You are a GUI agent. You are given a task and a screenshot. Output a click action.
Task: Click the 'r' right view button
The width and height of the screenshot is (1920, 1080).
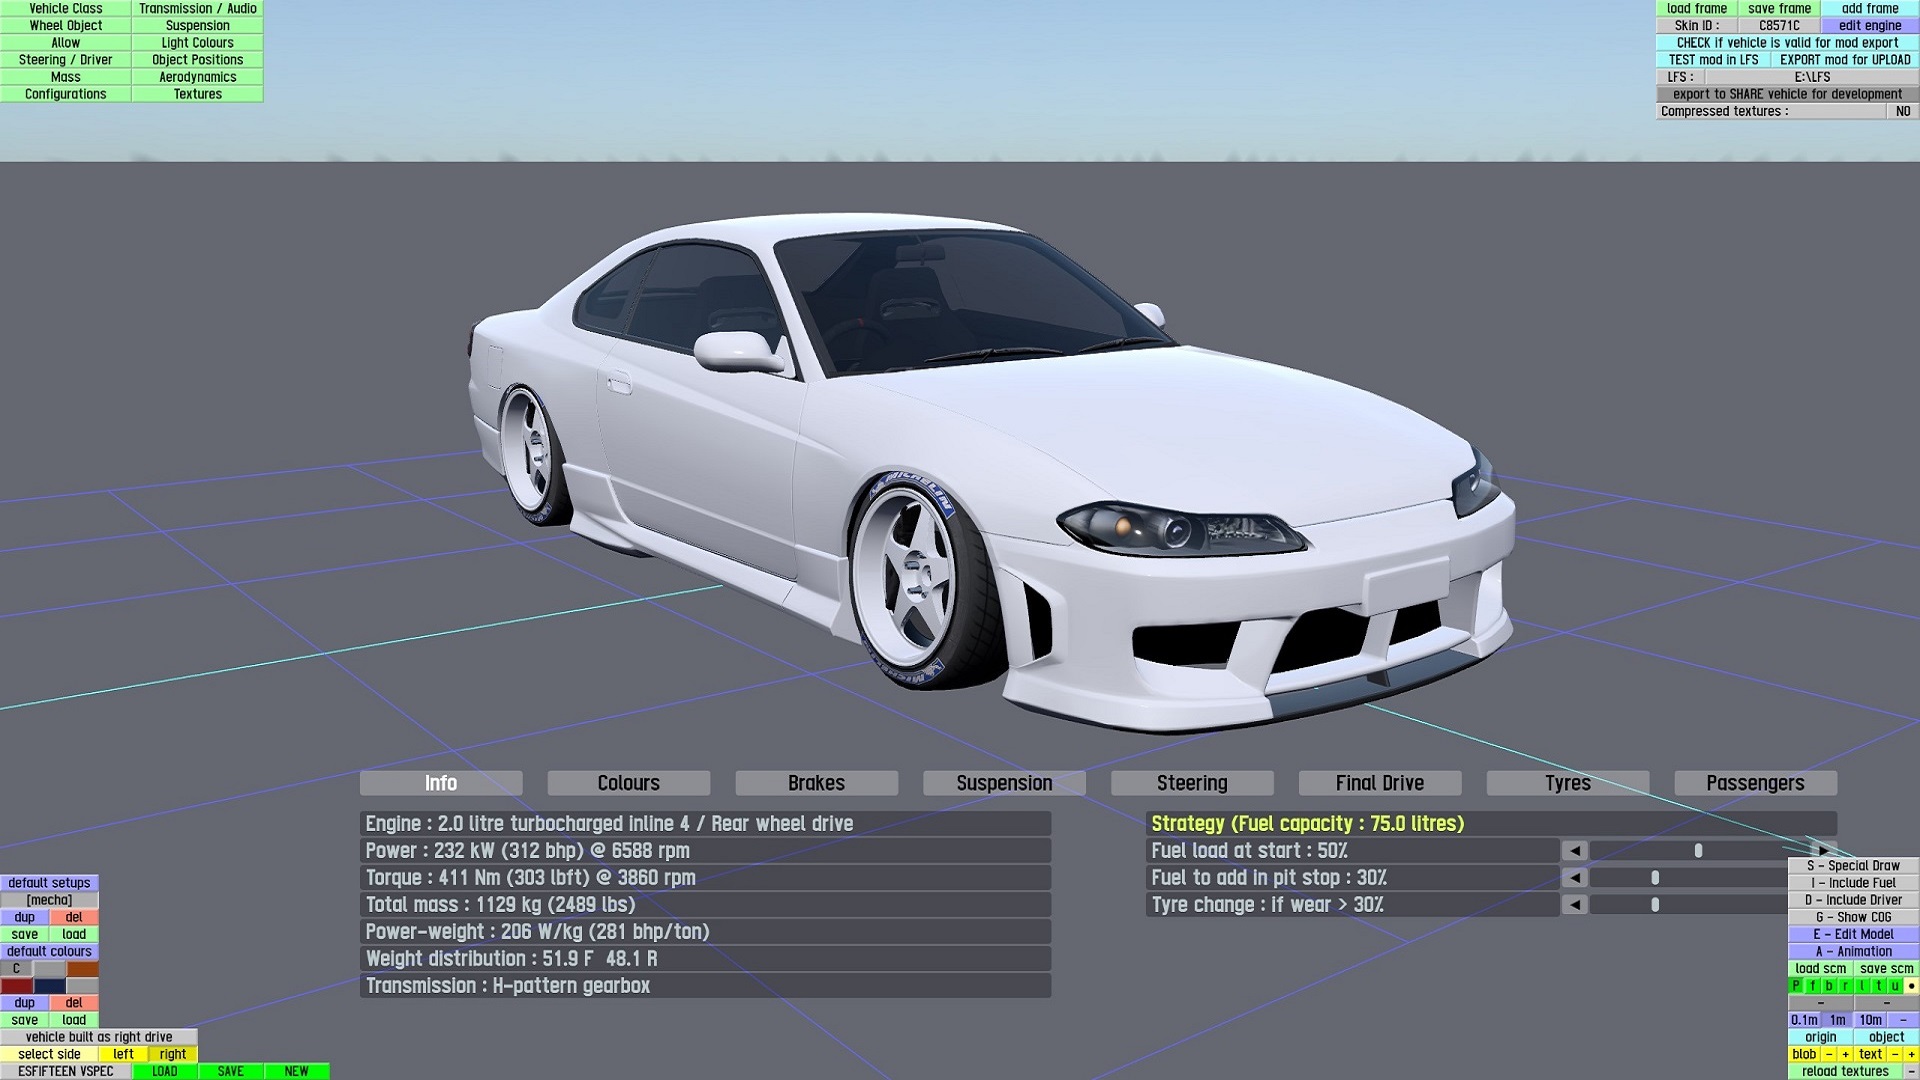point(1845,986)
